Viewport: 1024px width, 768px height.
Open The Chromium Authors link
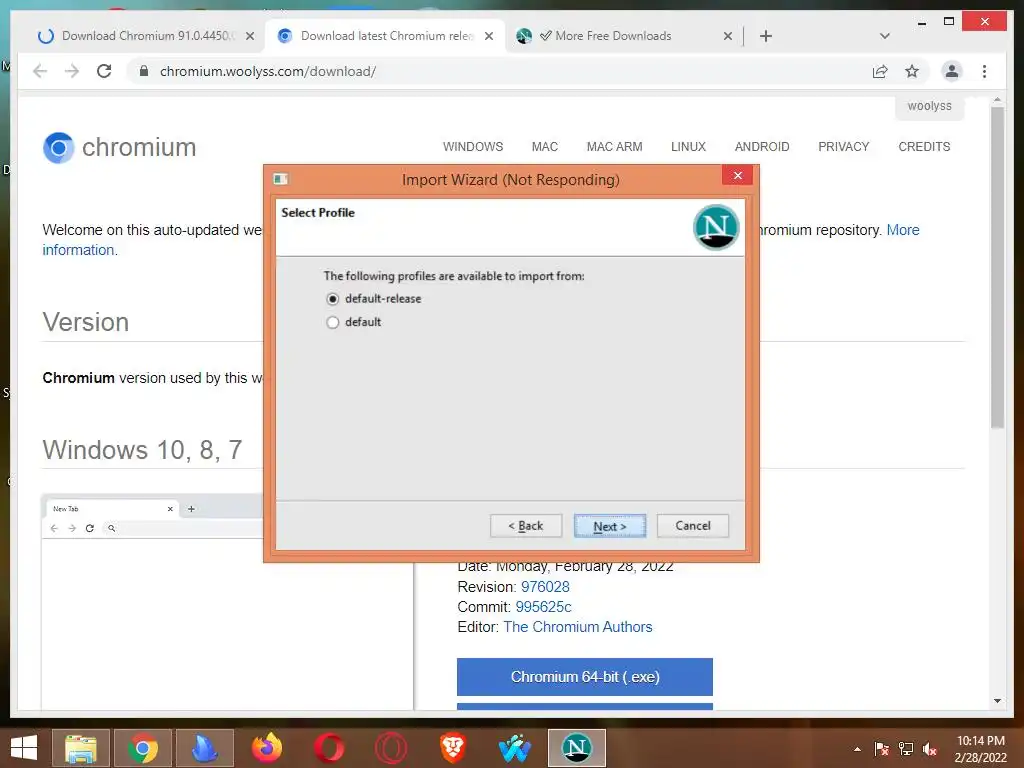(x=578, y=627)
